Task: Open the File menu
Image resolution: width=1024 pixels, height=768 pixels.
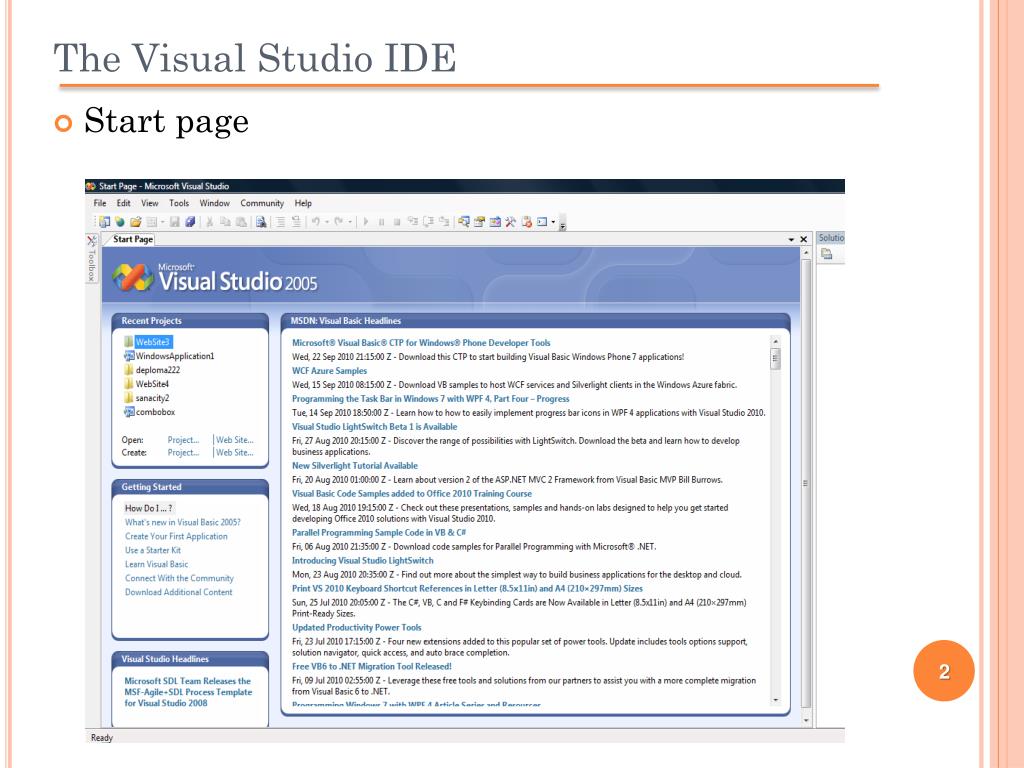Action: tap(100, 203)
